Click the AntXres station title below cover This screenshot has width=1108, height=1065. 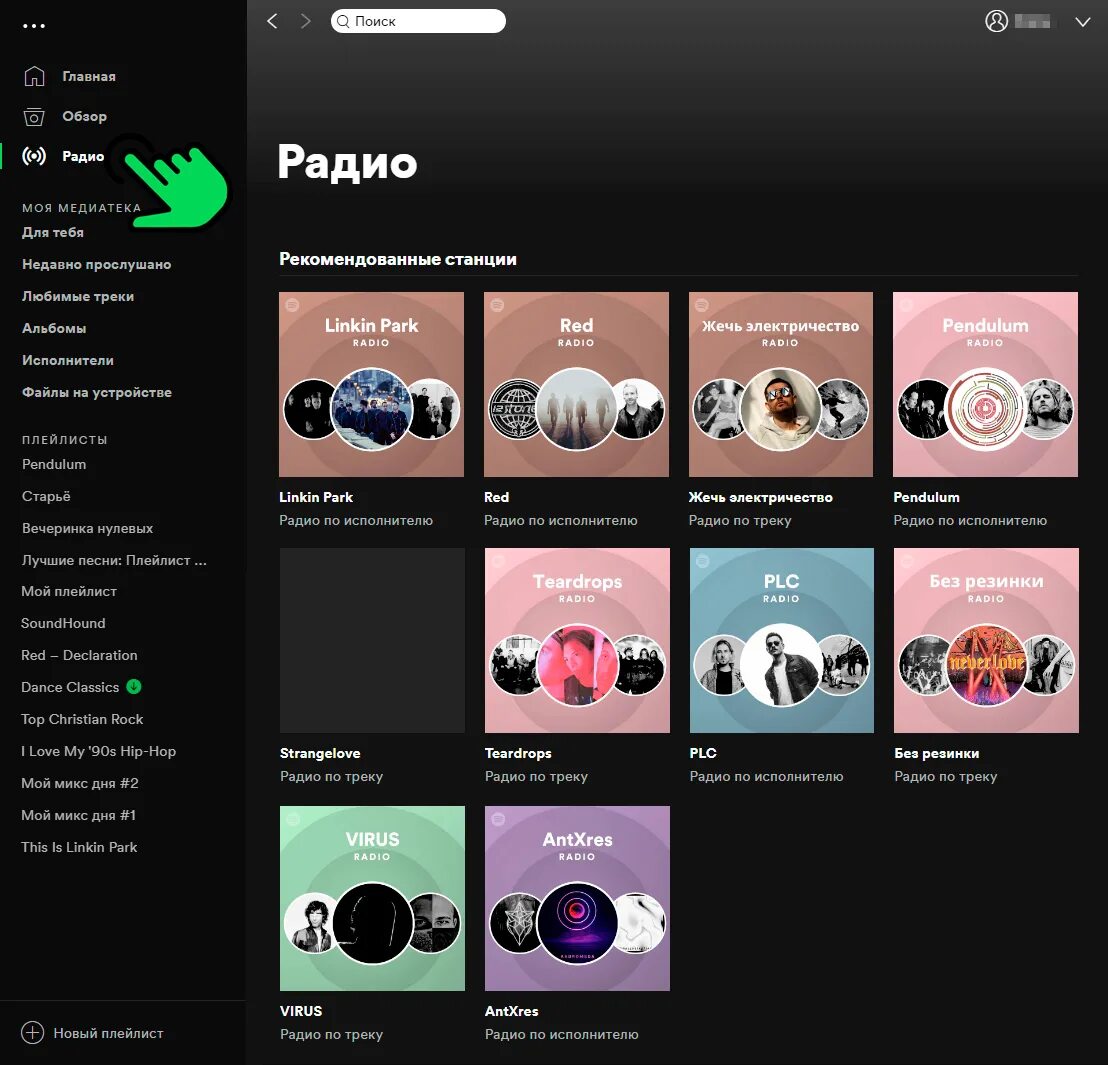tap(512, 1011)
